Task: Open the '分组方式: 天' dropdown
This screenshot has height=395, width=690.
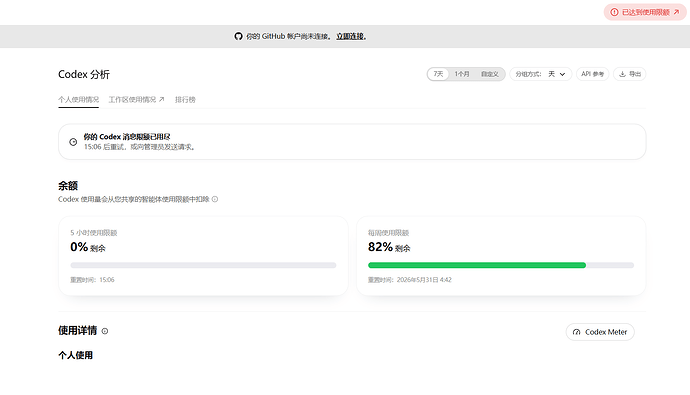Action: [x=540, y=74]
